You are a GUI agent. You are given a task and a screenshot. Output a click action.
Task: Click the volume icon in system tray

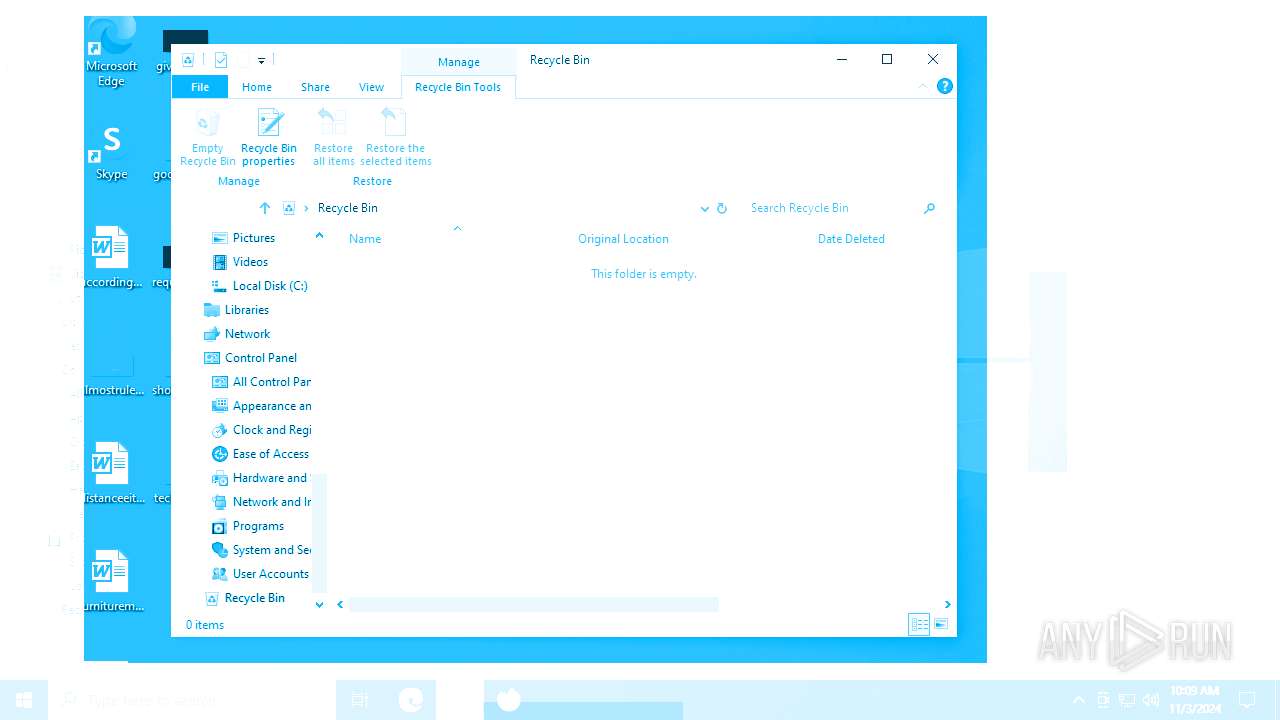[1150, 700]
